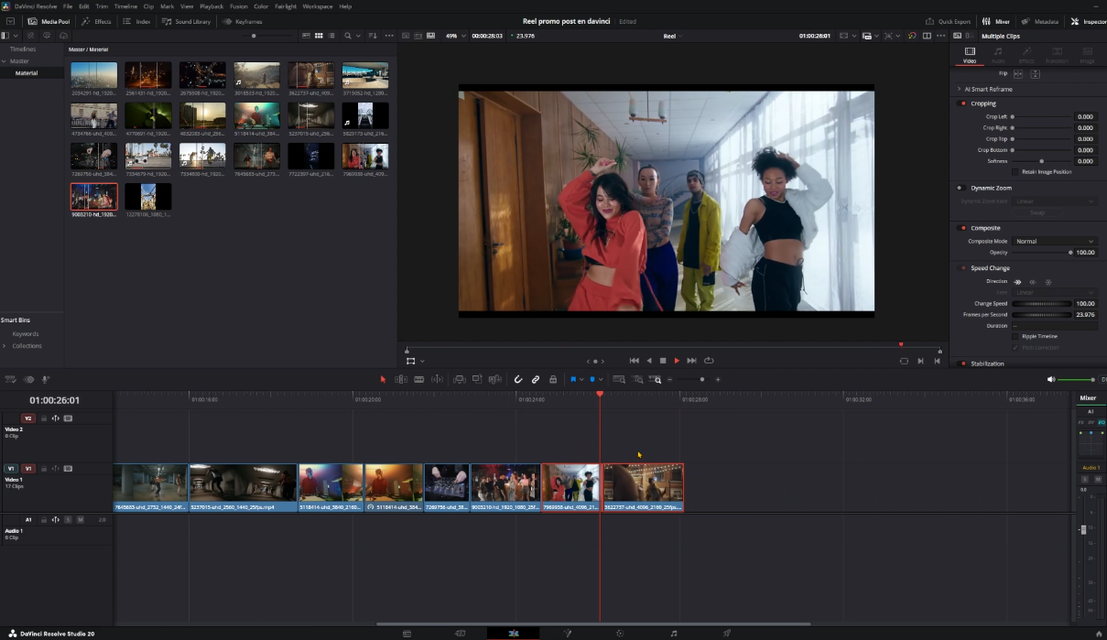Image resolution: width=1107 pixels, height=640 pixels.
Task: Click the Quick Export button
Action: click(x=948, y=21)
